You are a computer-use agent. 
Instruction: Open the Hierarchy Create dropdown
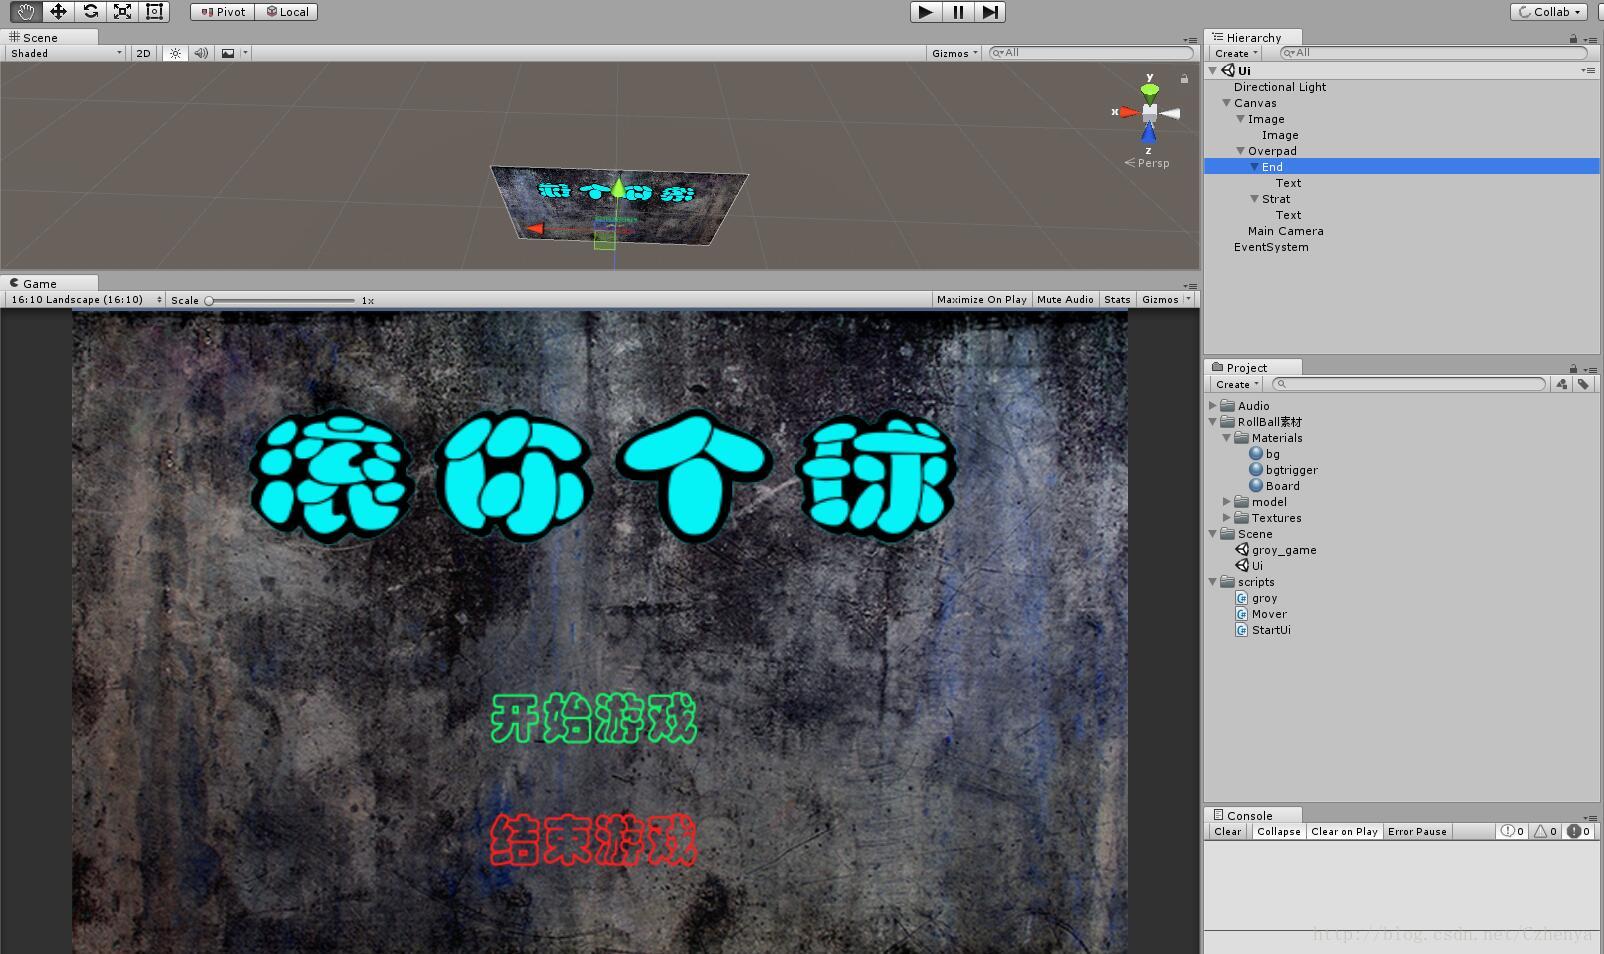tap(1236, 53)
